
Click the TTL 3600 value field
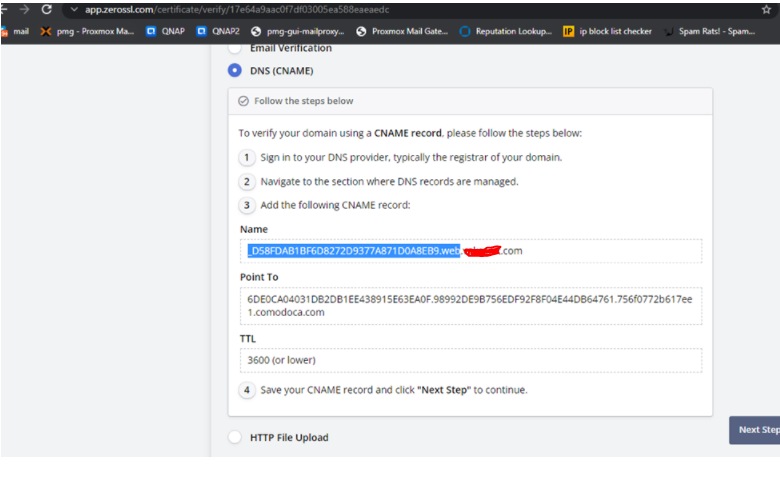470,360
